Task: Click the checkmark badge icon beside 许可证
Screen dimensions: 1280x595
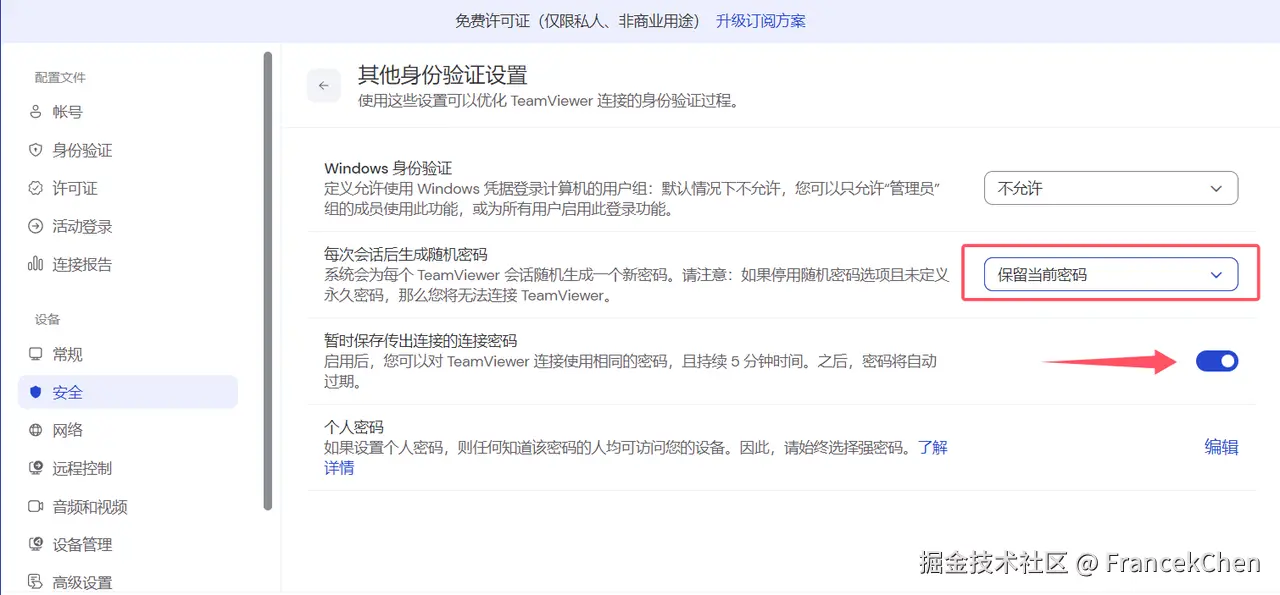Action: click(x=36, y=188)
